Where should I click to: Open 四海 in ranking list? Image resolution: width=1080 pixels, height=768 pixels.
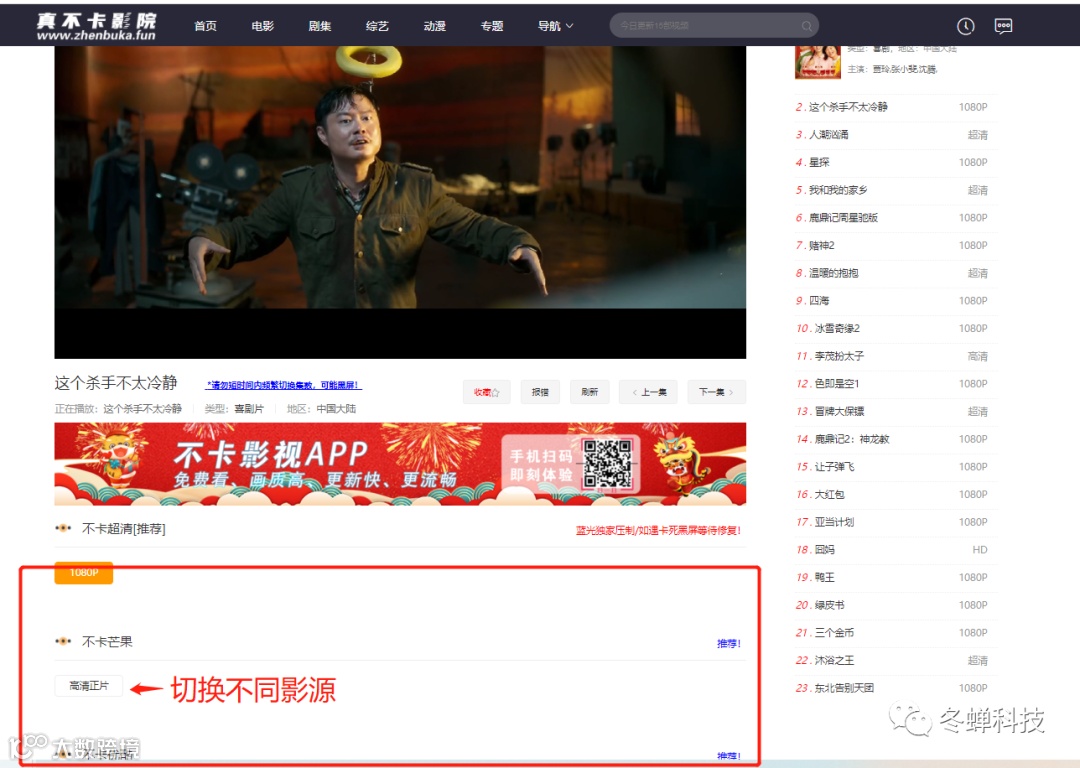[x=819, y=300]
